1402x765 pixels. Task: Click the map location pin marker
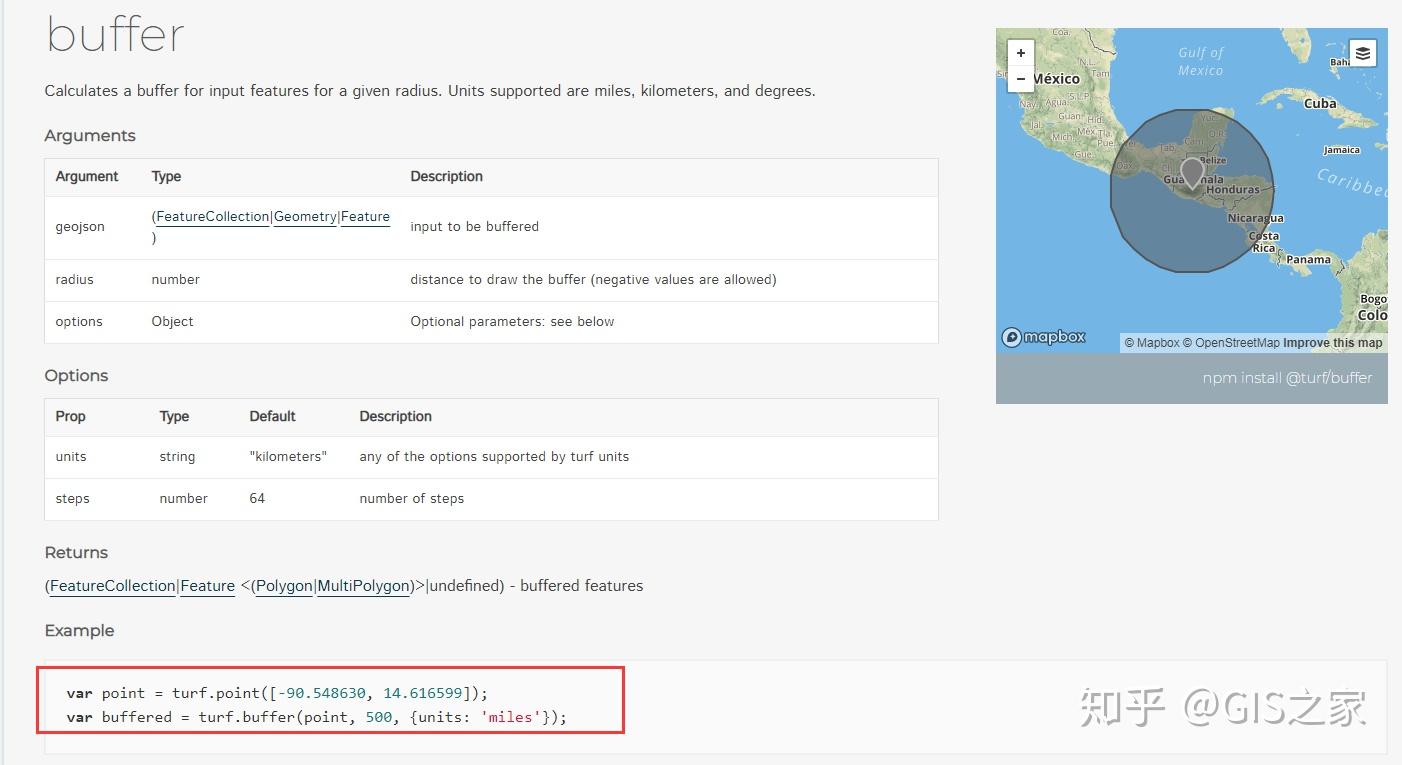[x=1191, y=173]
